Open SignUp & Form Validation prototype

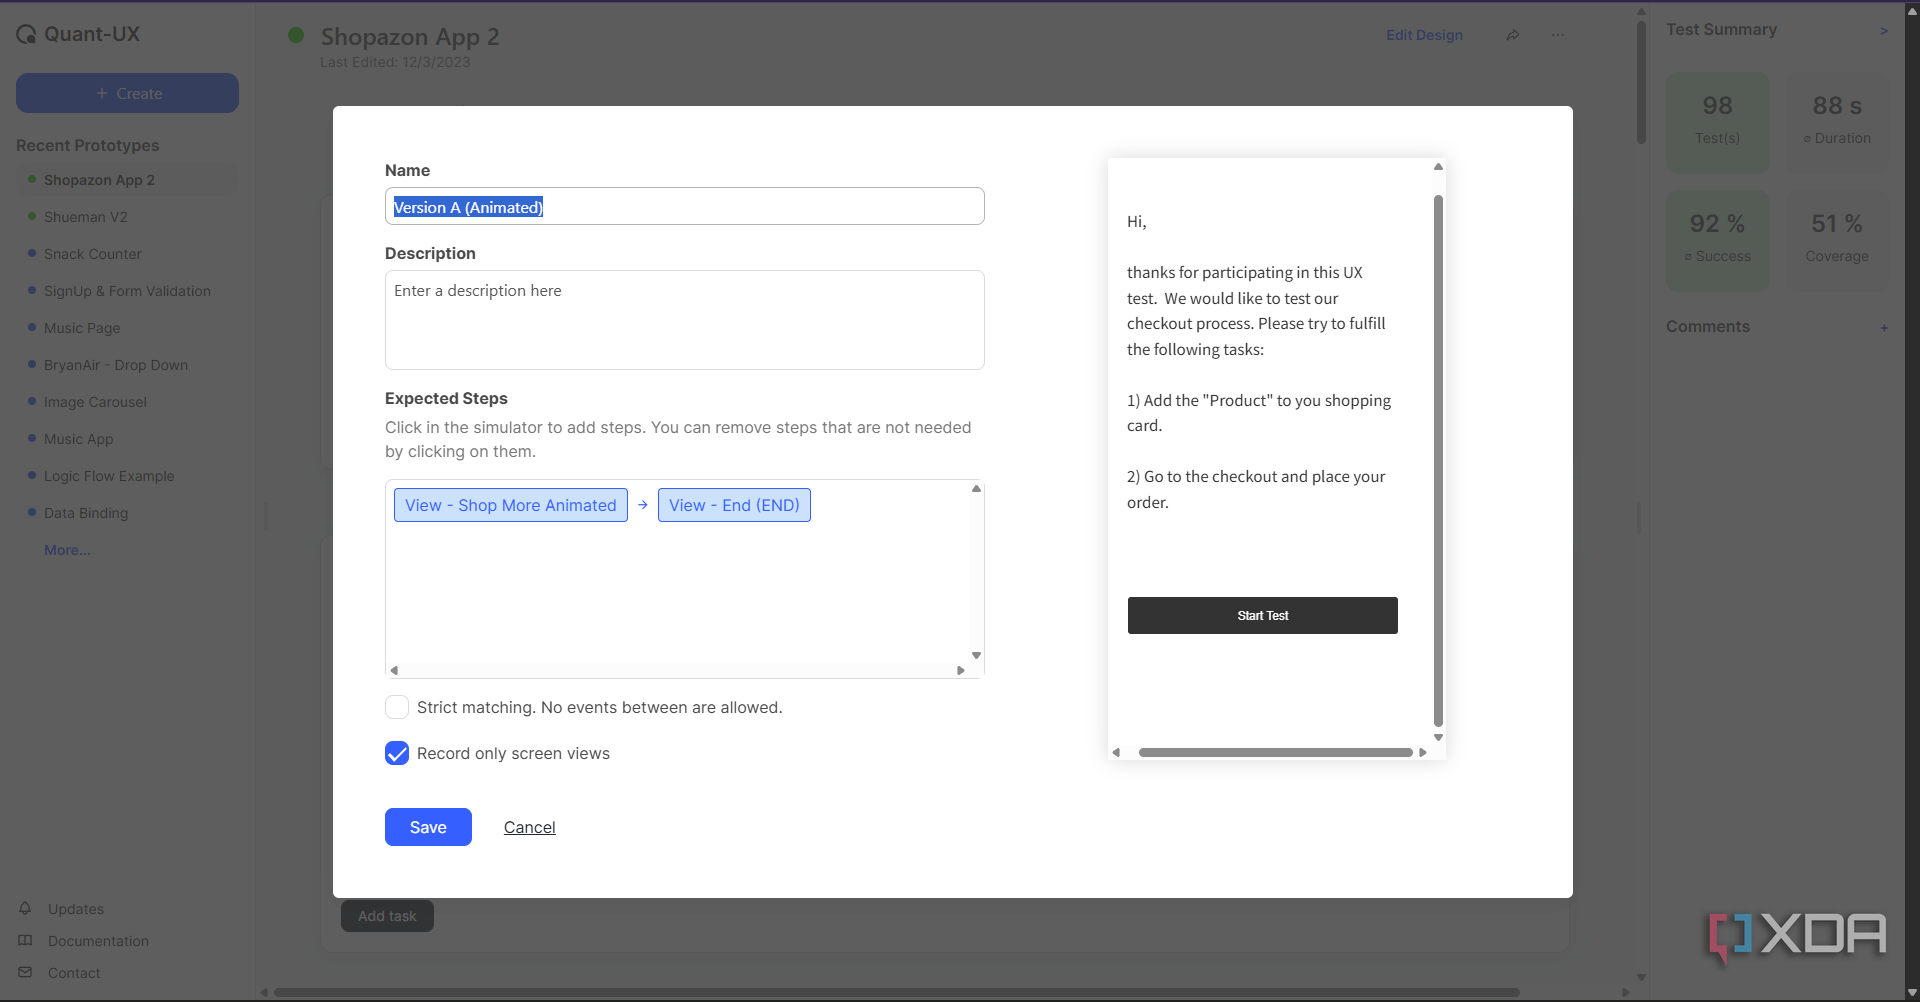tap(127, 291)
